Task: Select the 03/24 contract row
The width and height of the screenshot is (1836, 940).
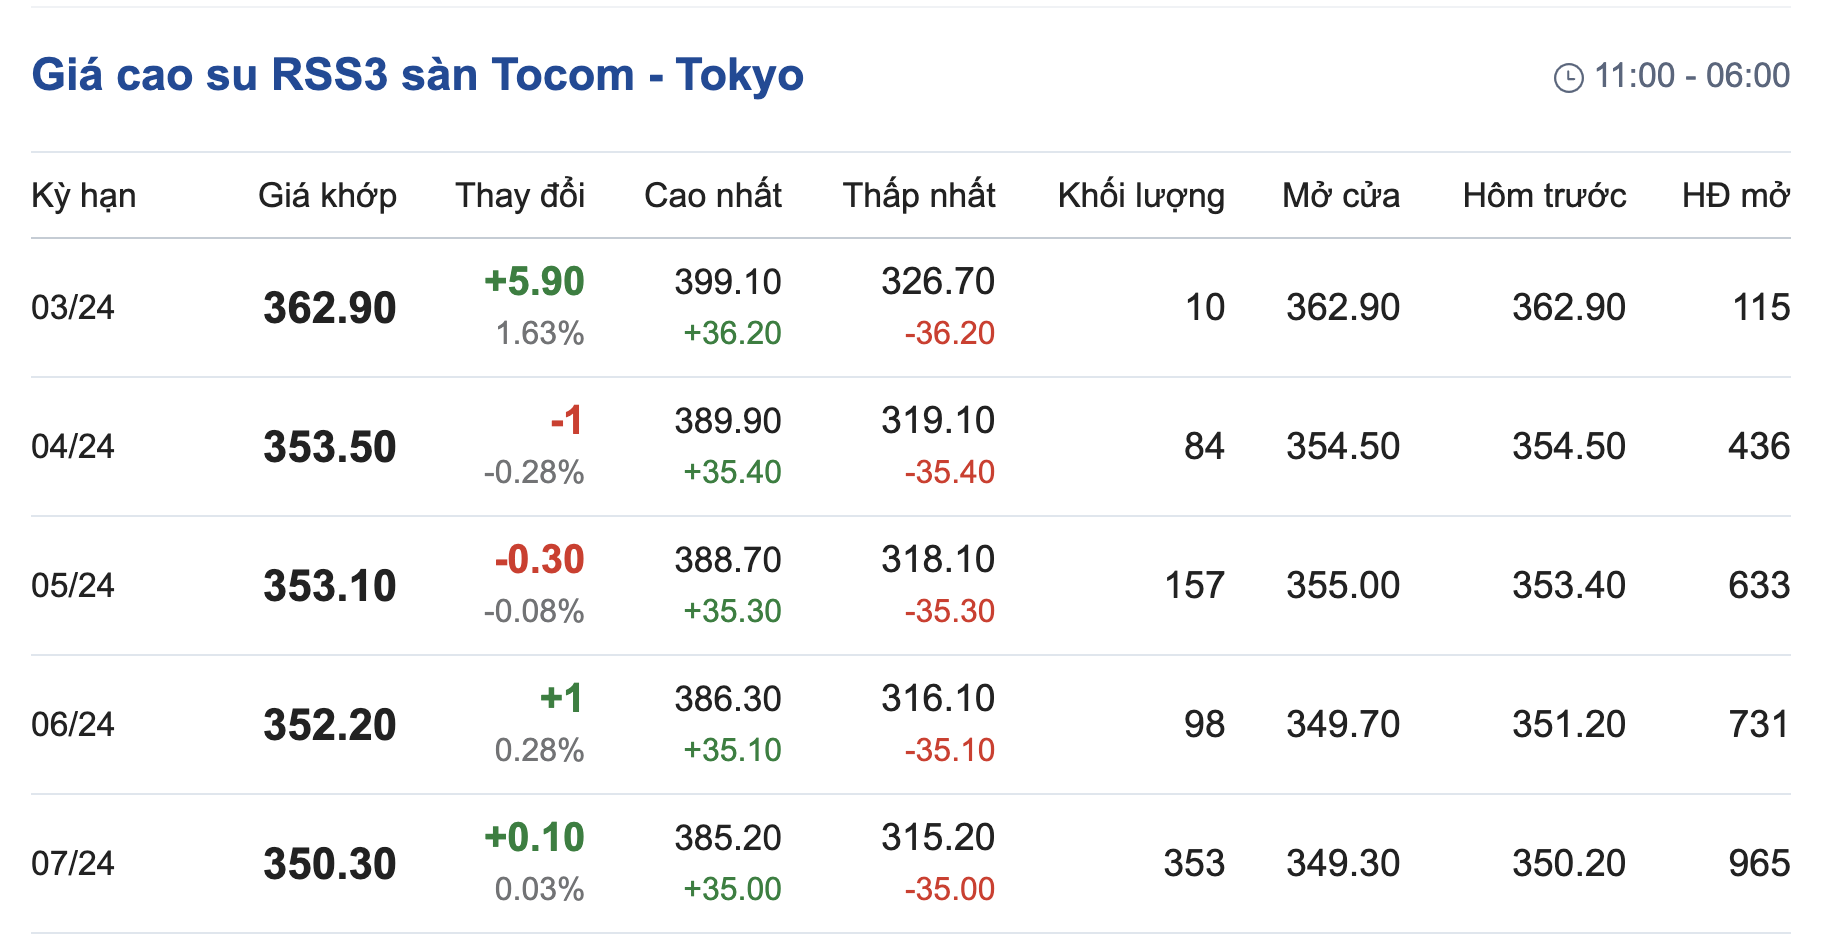Action: pyautogui.click(x=73, y=307)
